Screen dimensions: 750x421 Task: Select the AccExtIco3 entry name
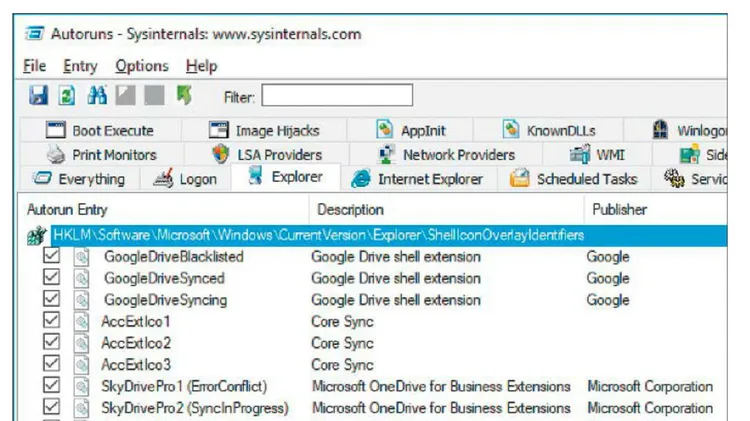click(x=136, y=365)
